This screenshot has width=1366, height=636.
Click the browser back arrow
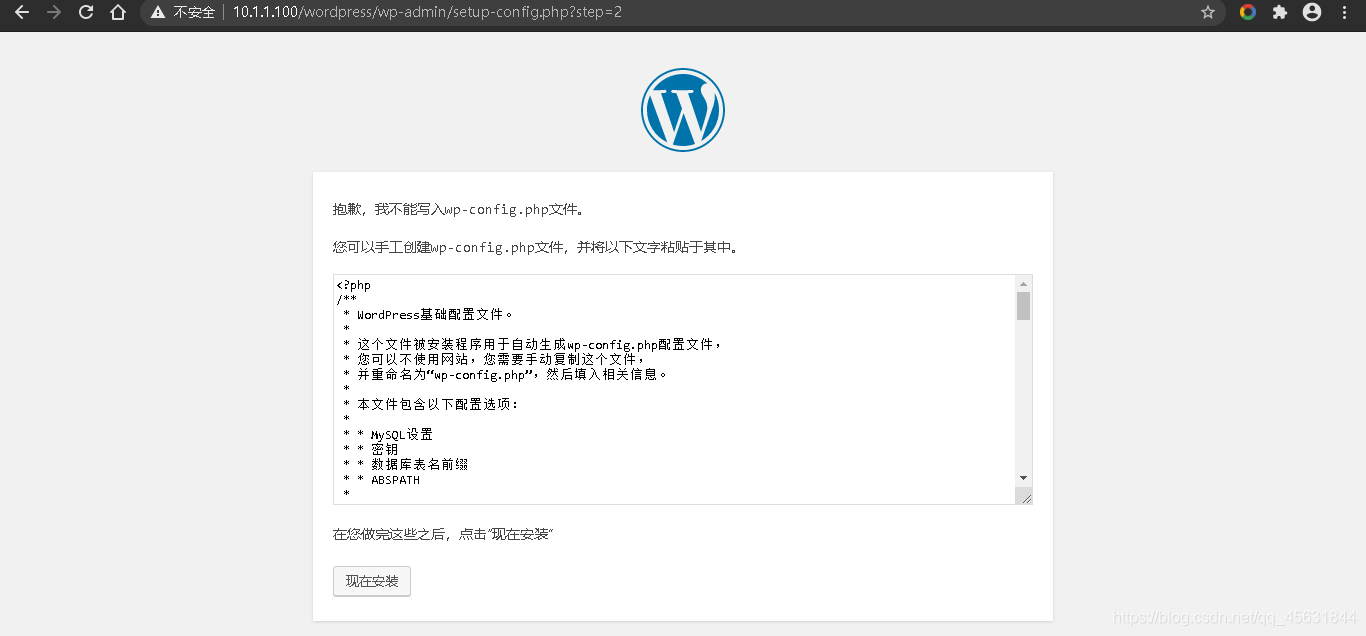click(x=22, y=12)
